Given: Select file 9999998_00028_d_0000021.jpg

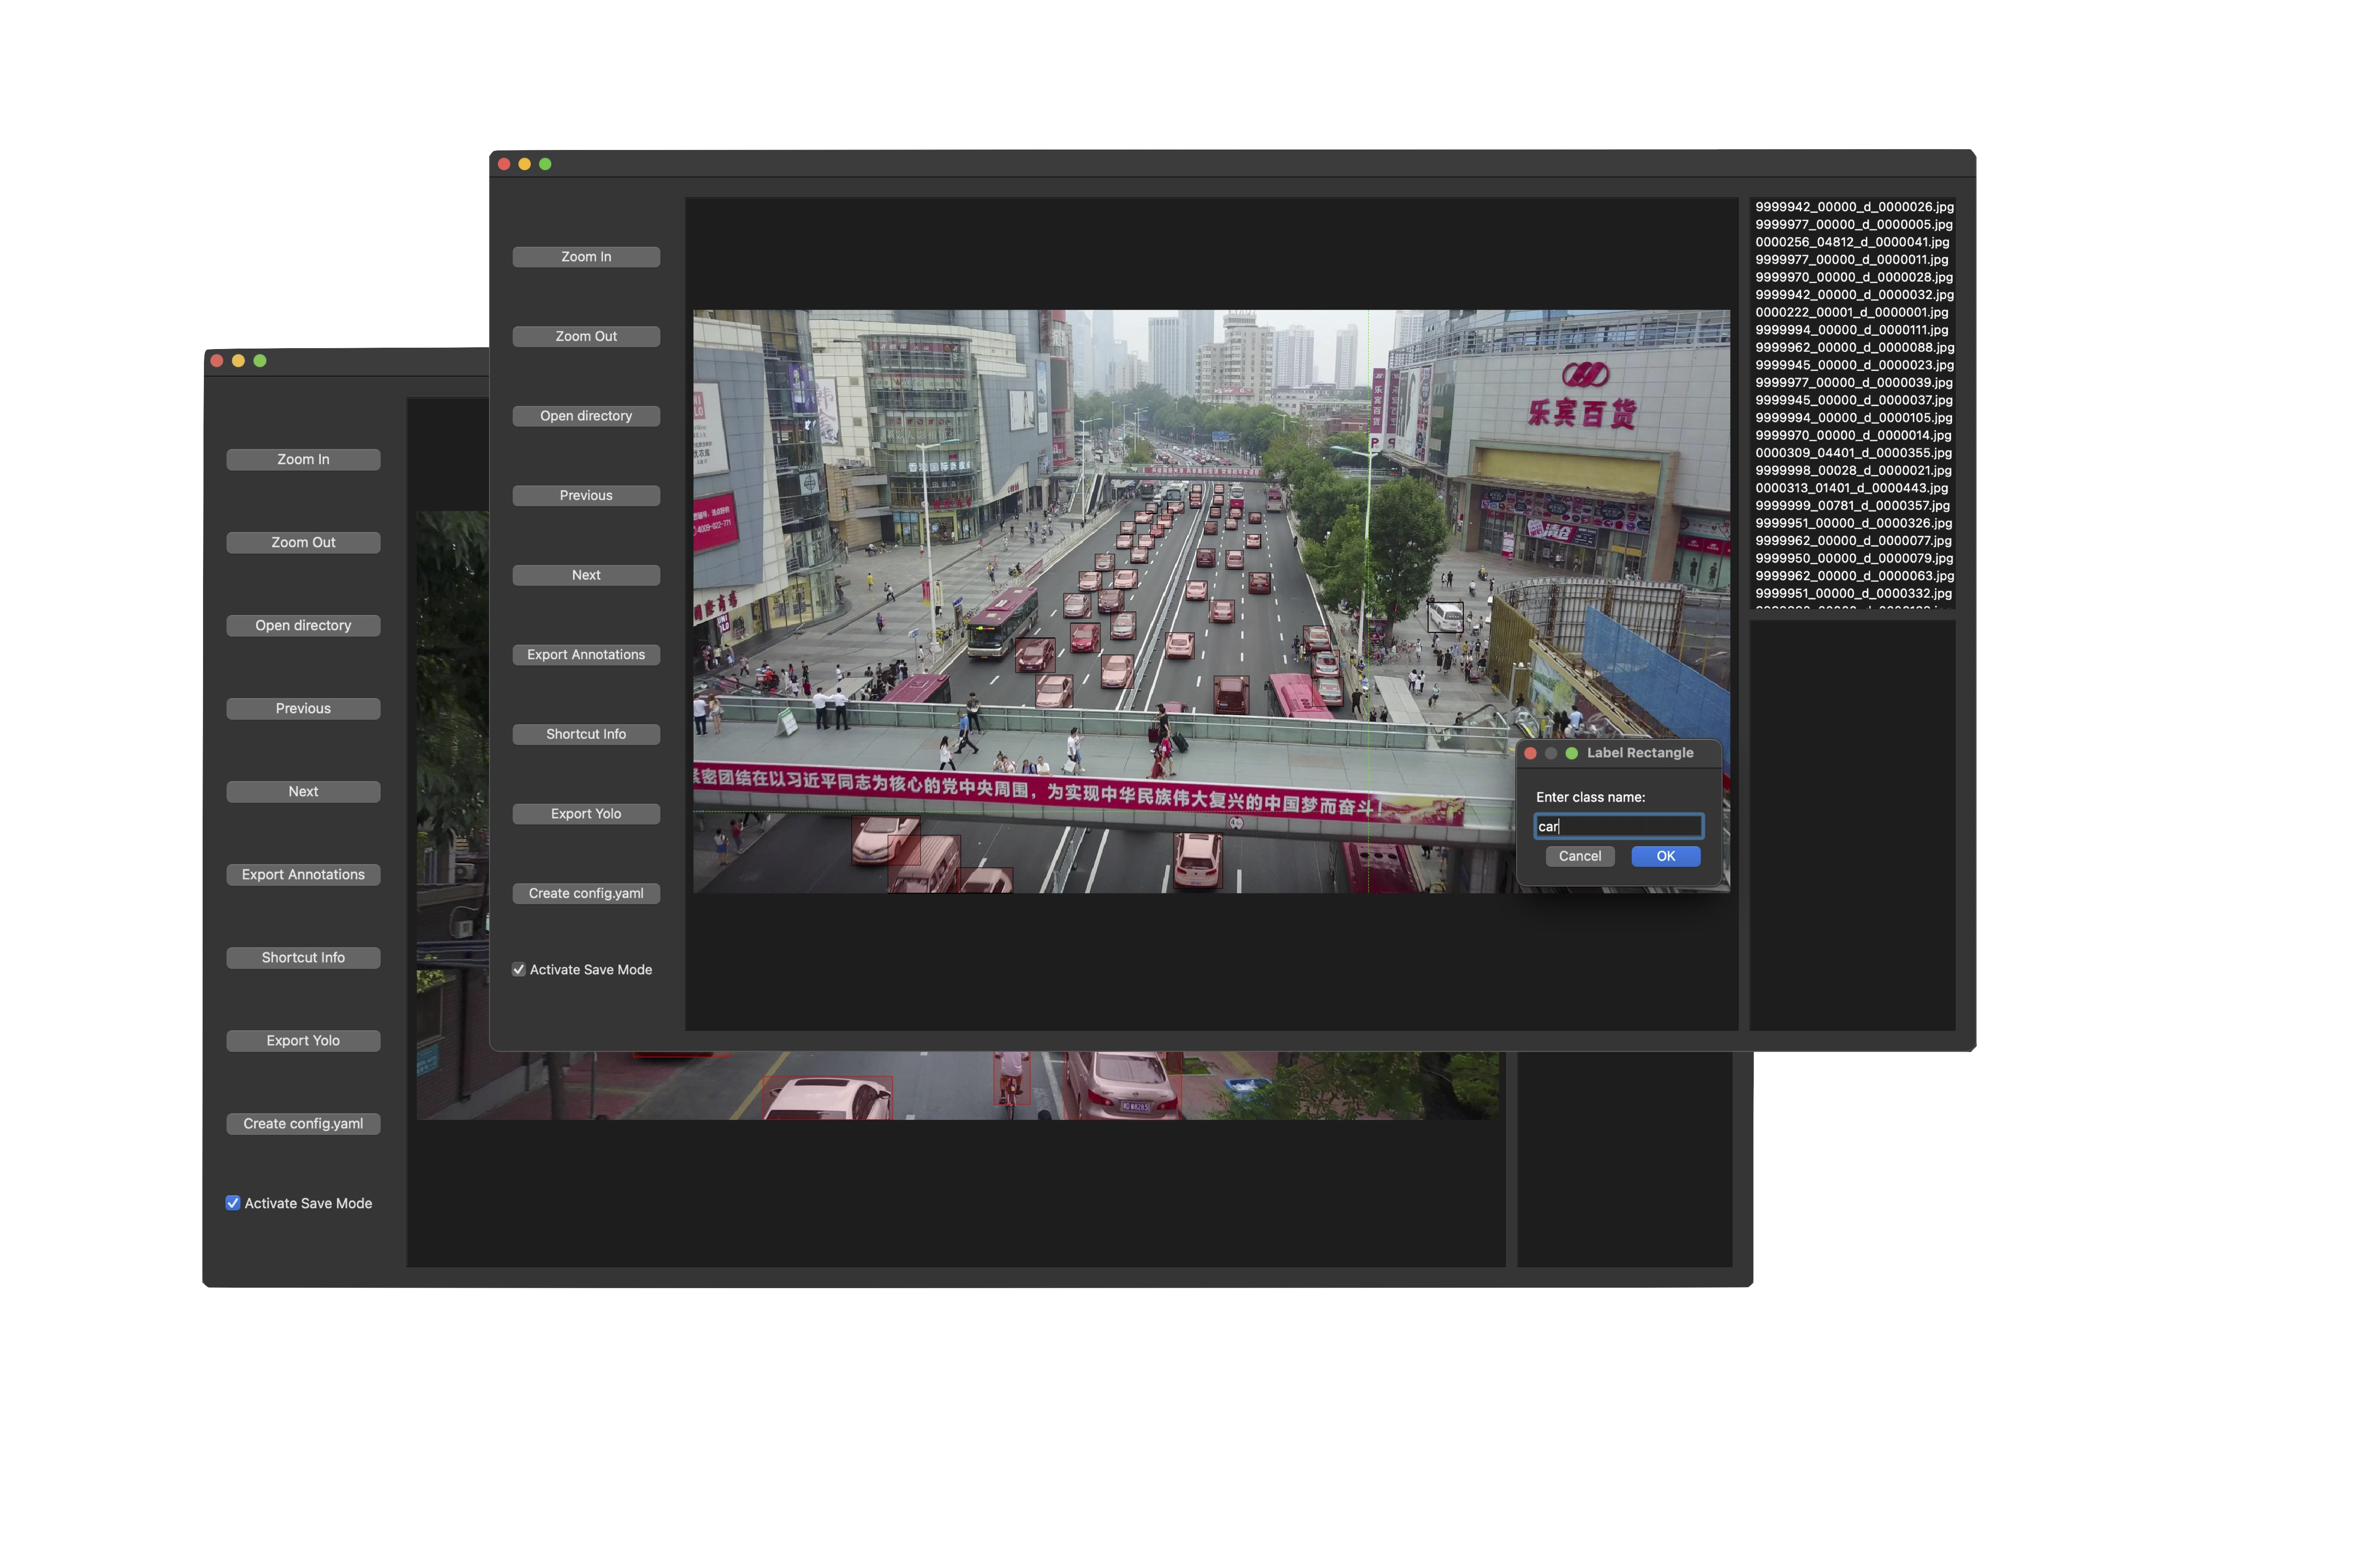Looking at the screenshot, I should tap(1853, 470).
